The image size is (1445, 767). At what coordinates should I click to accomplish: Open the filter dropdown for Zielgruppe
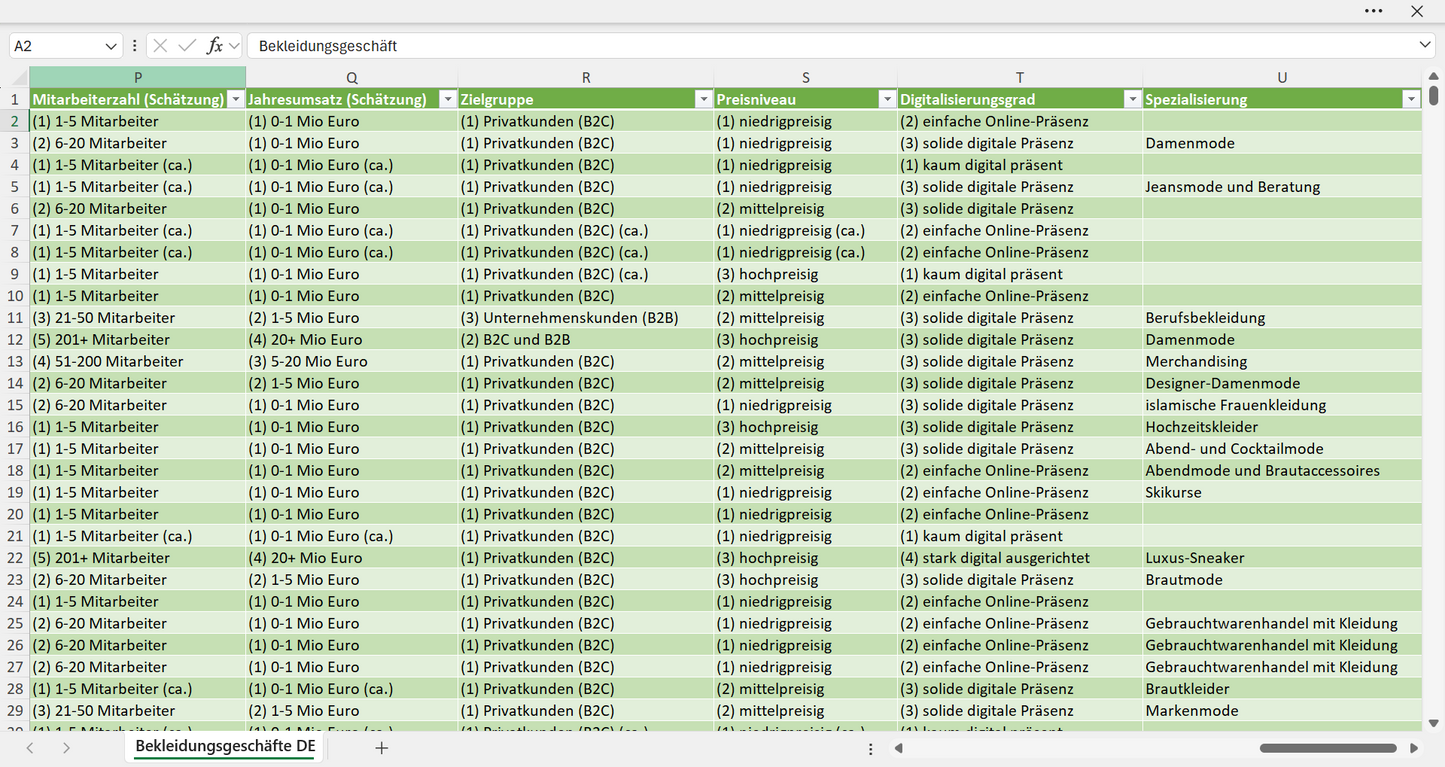[703, 99]
